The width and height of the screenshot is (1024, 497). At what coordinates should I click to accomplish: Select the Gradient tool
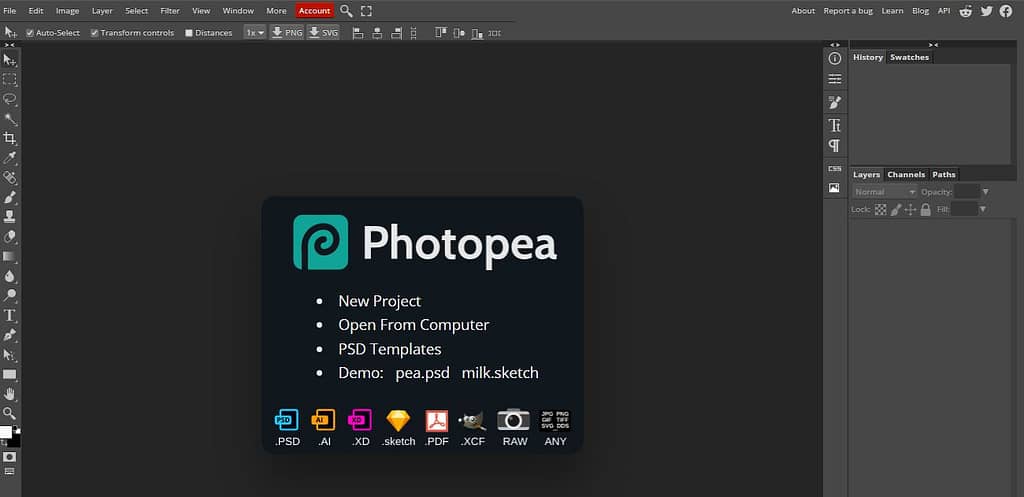click(10, 256)
